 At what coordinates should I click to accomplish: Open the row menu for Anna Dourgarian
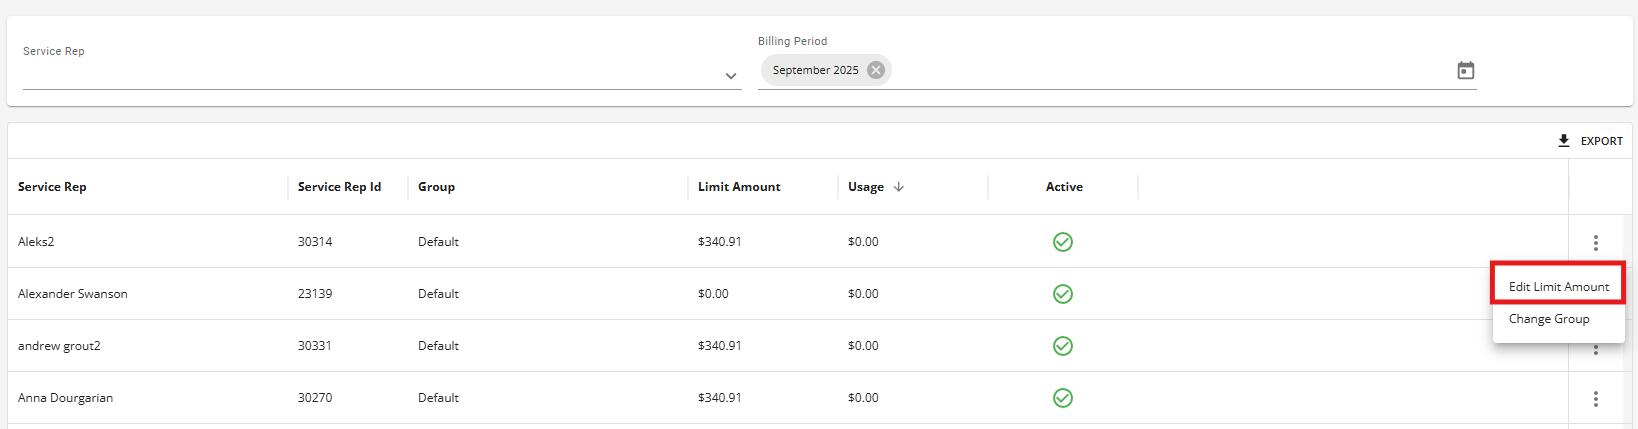[x=1595, y=398]
